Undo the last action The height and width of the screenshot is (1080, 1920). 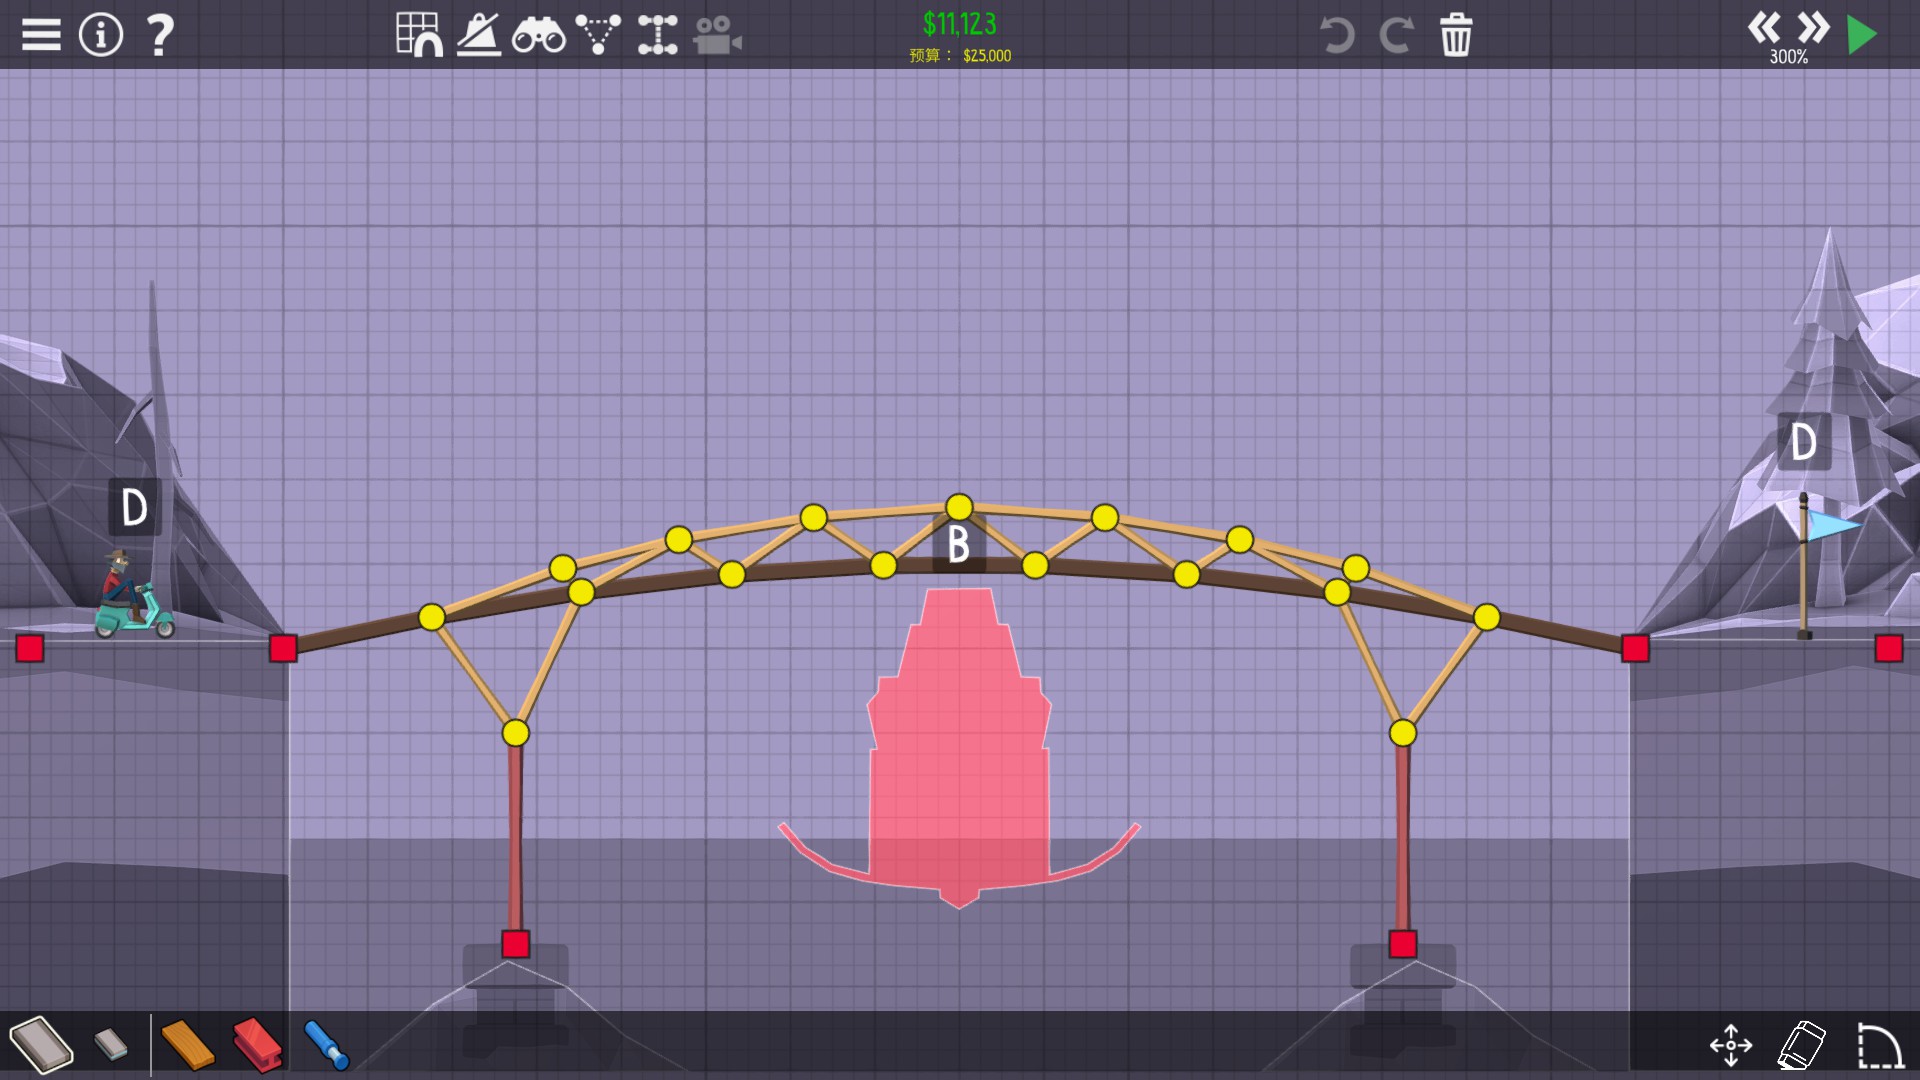tap(1337, 36)
